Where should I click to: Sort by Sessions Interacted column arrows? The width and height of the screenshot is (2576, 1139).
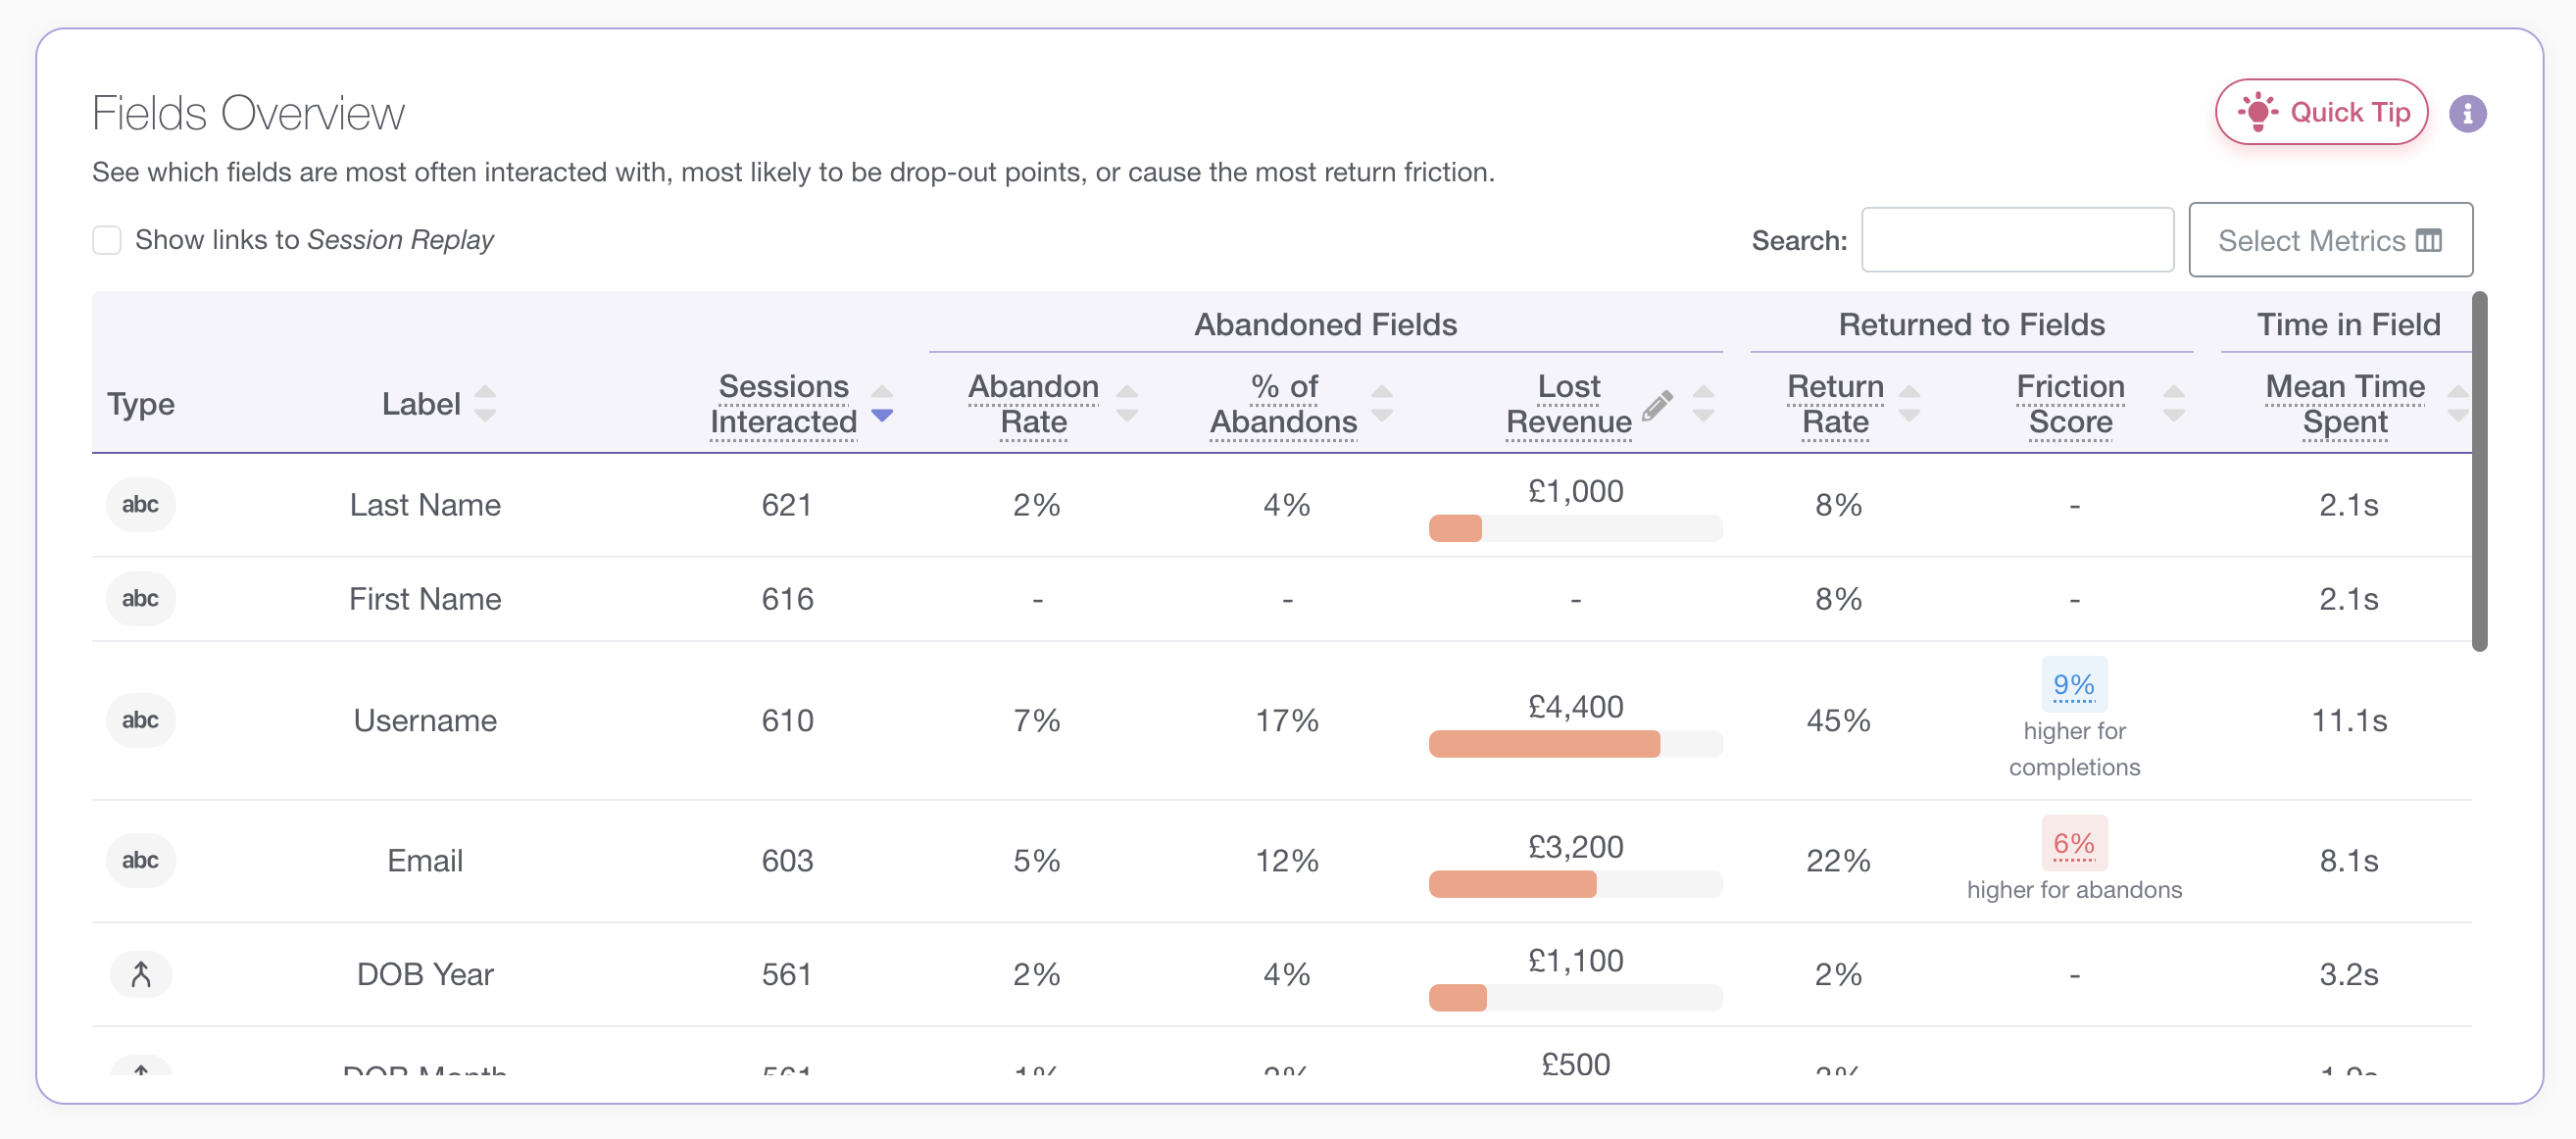[x=881, y=404]
